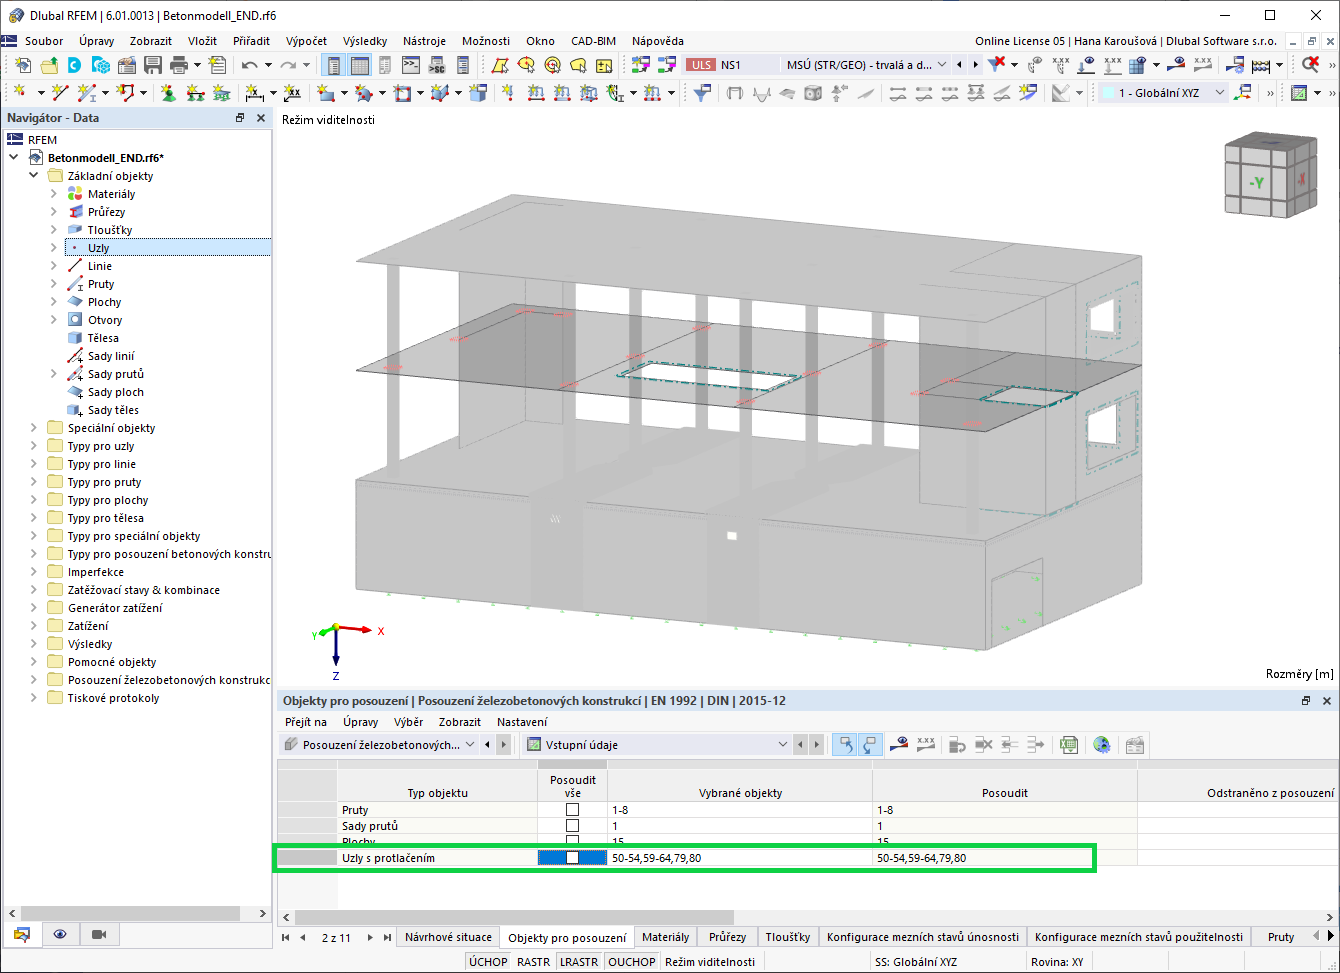Undo the last action using toolbar arrow

[249, 65]
